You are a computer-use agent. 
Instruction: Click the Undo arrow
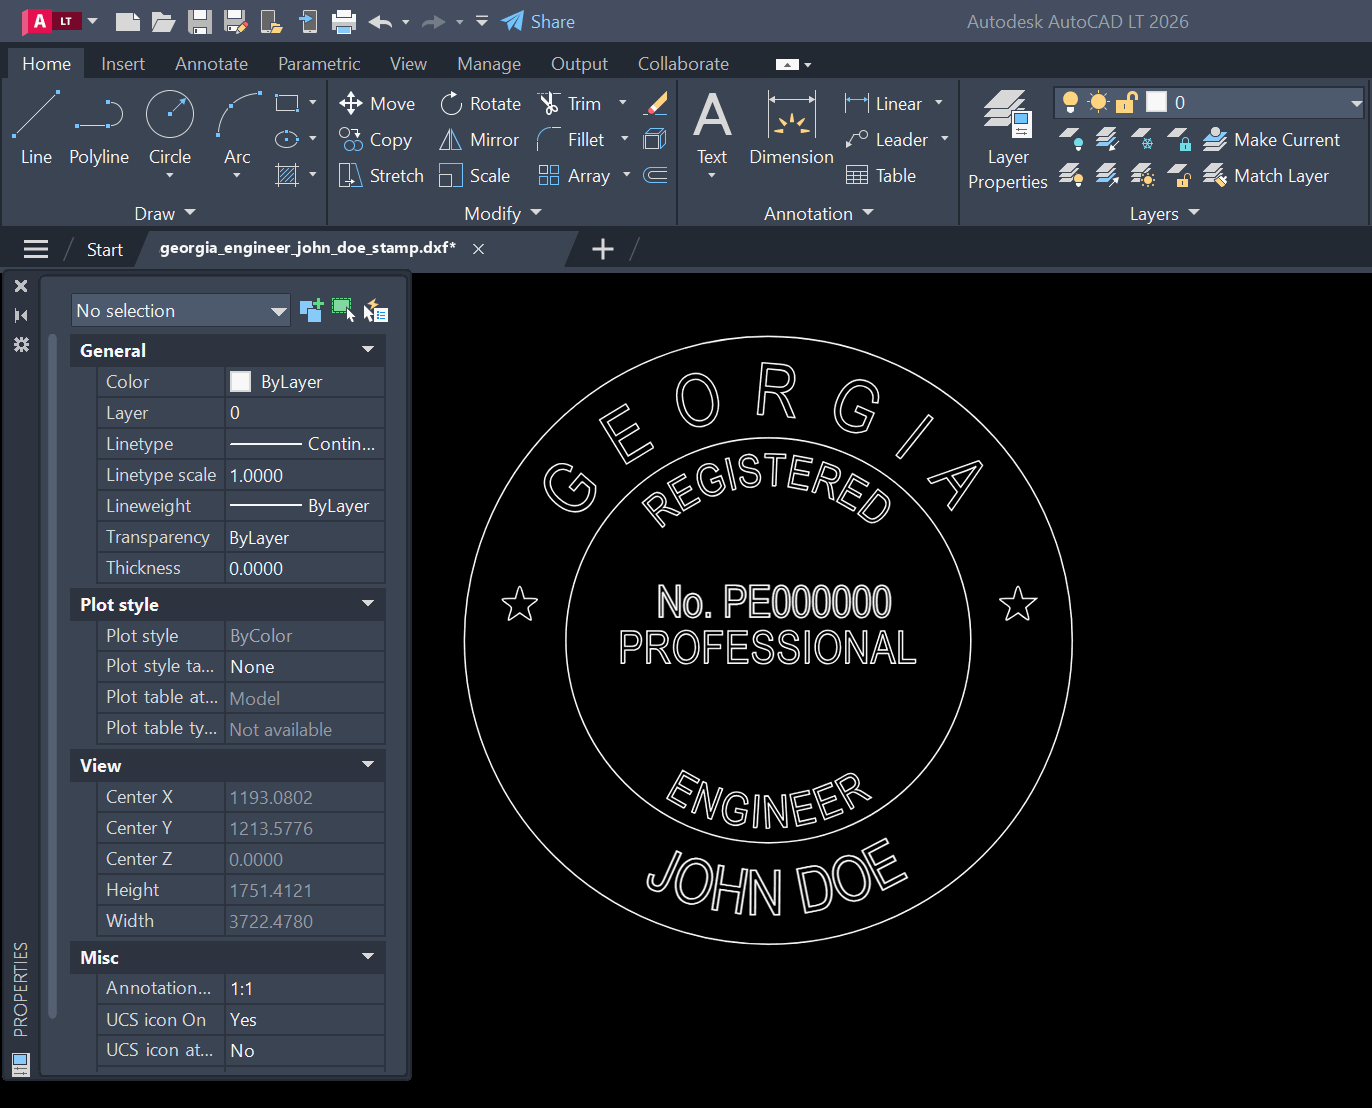tap(380, 22)
